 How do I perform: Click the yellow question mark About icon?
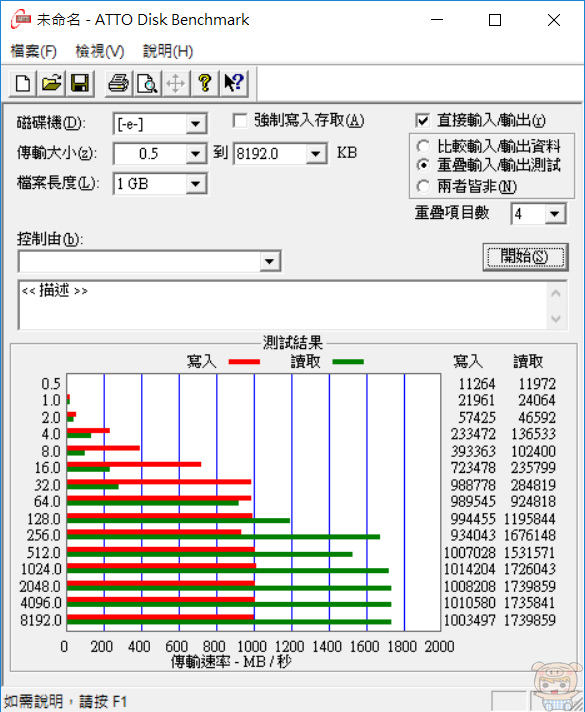pyautogui.click(x=205, y=84)
